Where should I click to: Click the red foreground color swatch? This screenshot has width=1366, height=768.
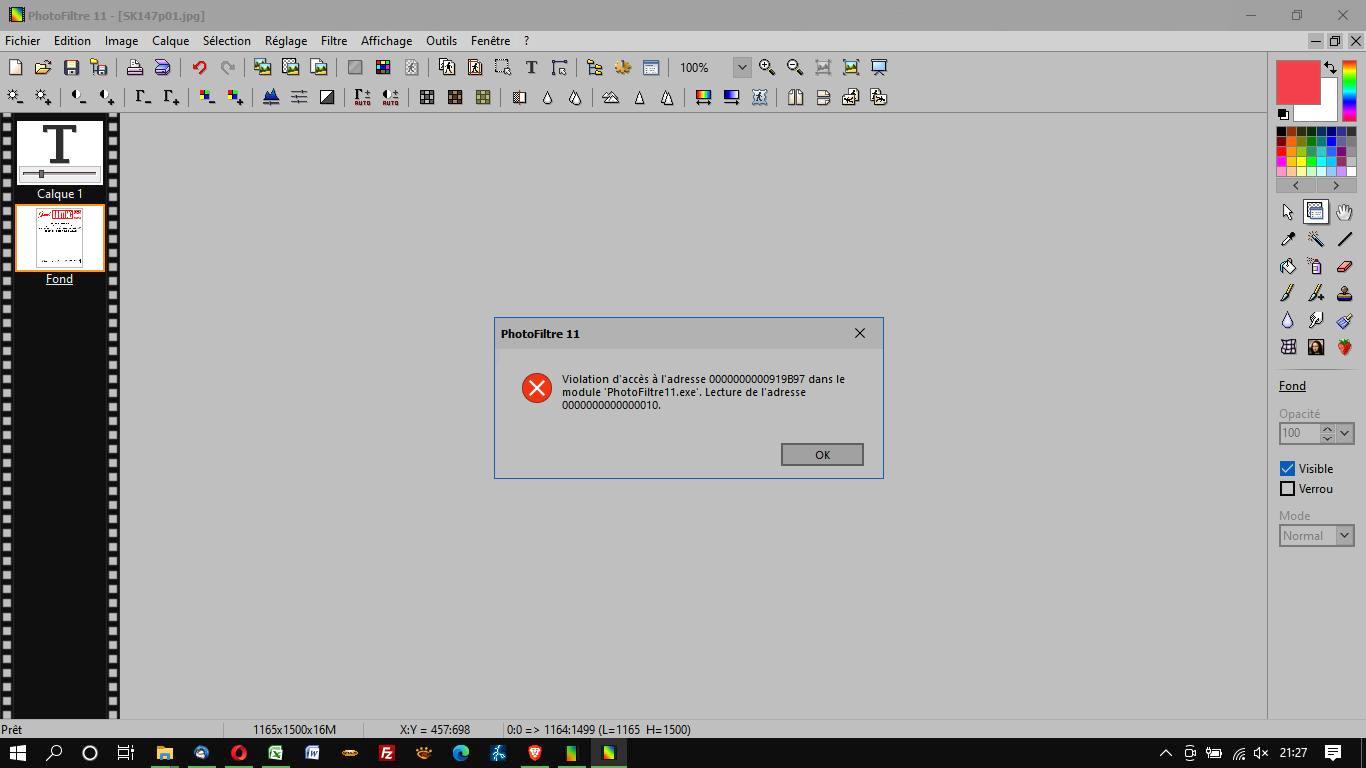coord(1297,82)
